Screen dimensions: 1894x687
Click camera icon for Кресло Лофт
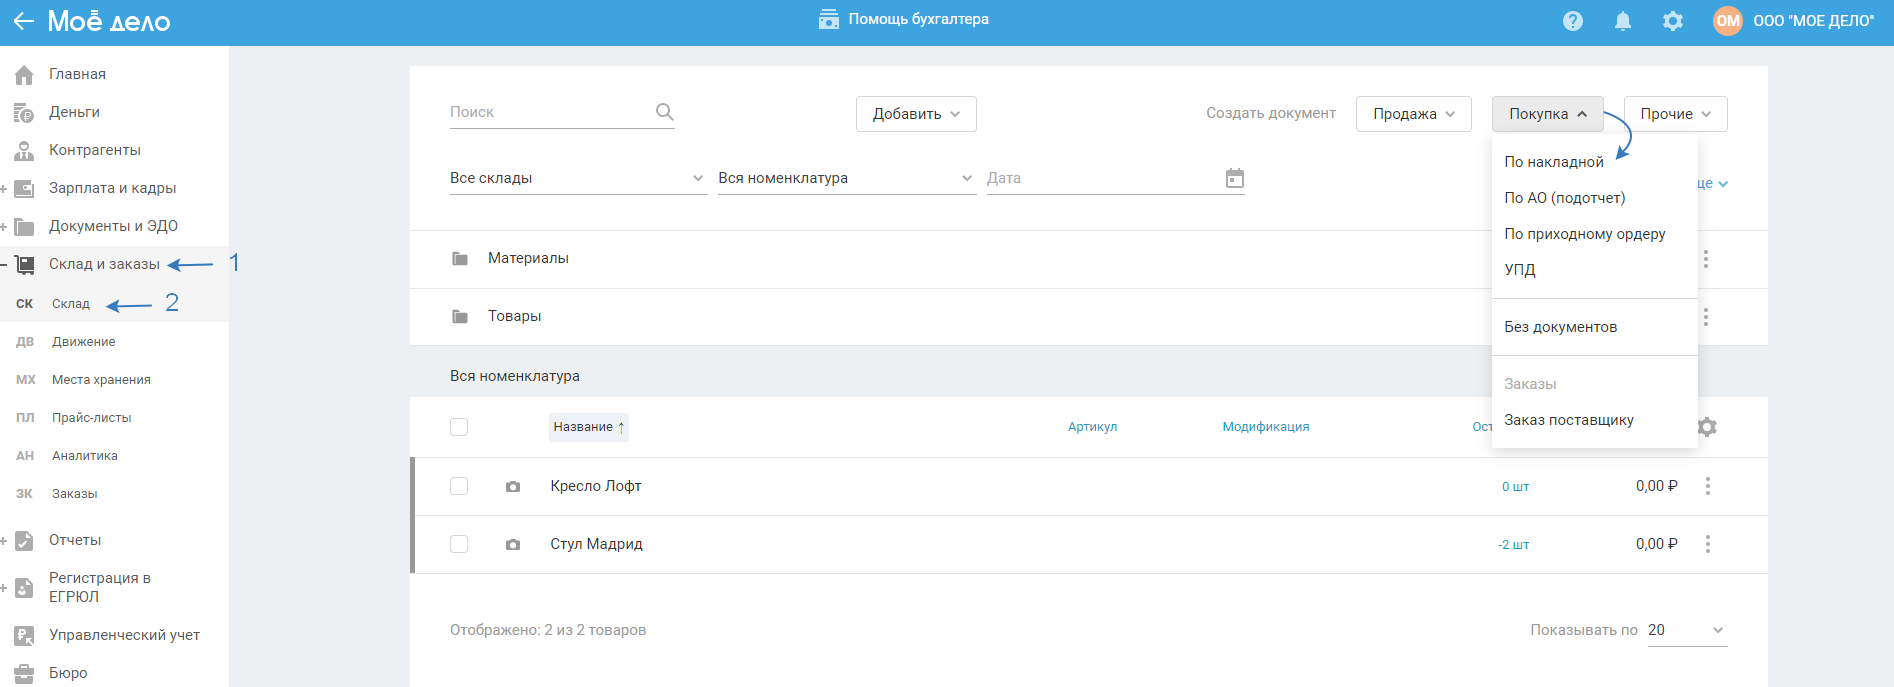[x=513, y=487]
